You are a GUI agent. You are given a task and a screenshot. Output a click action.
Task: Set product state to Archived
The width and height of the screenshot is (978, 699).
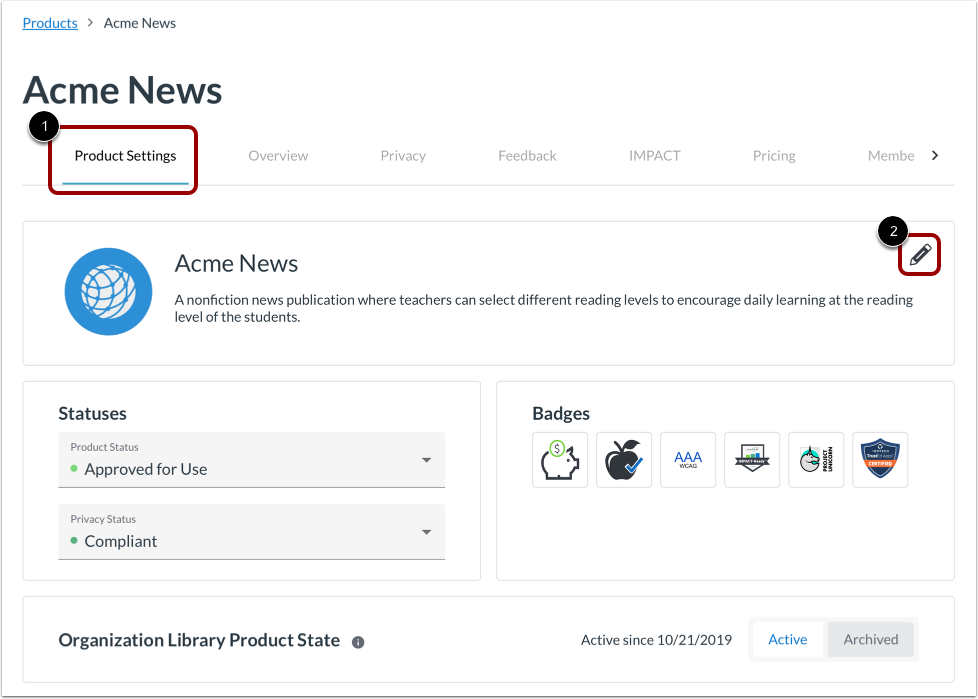[x=870, y=639]
